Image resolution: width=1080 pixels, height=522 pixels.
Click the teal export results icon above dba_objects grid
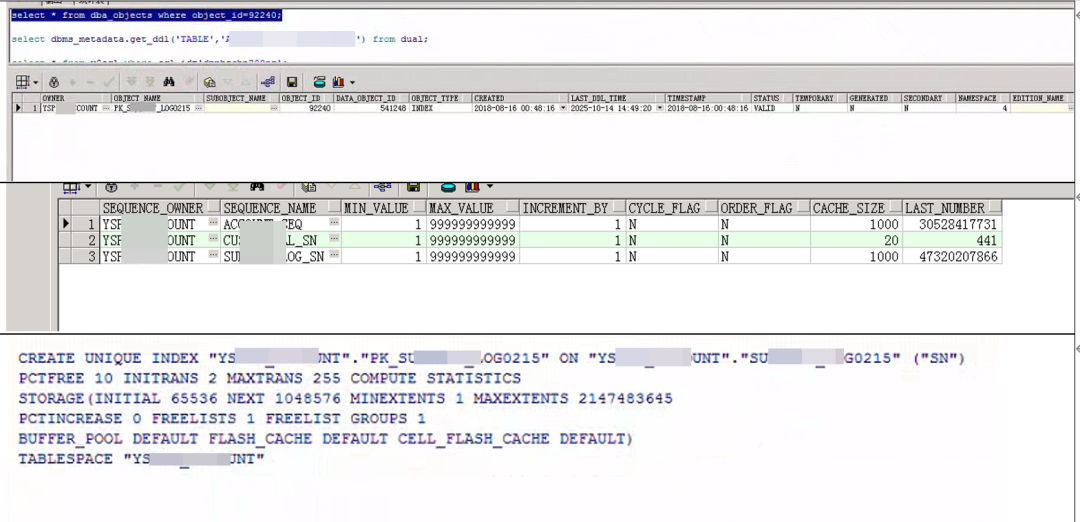click(x=319, y=83)
